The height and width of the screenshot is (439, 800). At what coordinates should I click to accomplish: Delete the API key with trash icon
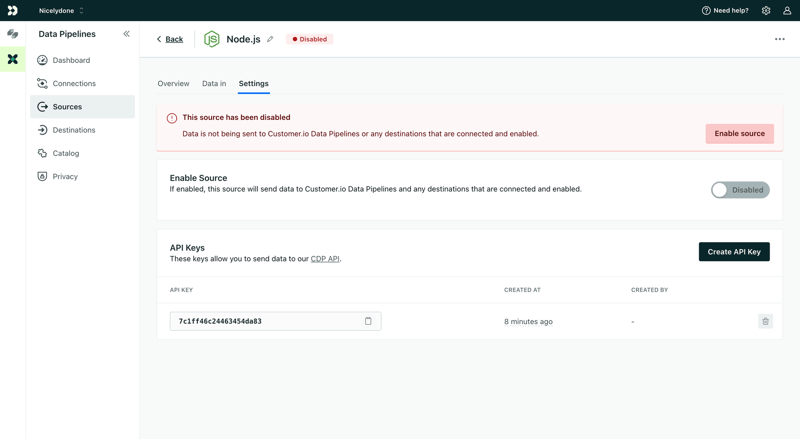point(765,321)
